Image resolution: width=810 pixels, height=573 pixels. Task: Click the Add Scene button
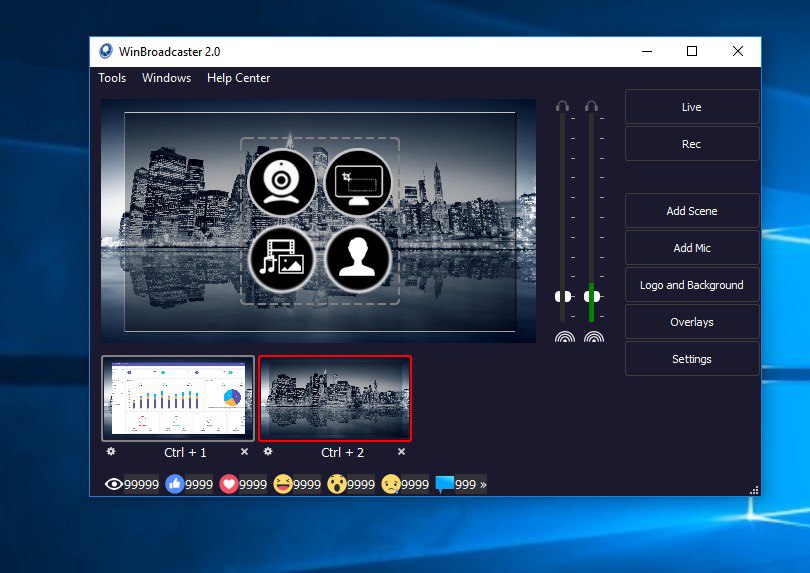692,211
